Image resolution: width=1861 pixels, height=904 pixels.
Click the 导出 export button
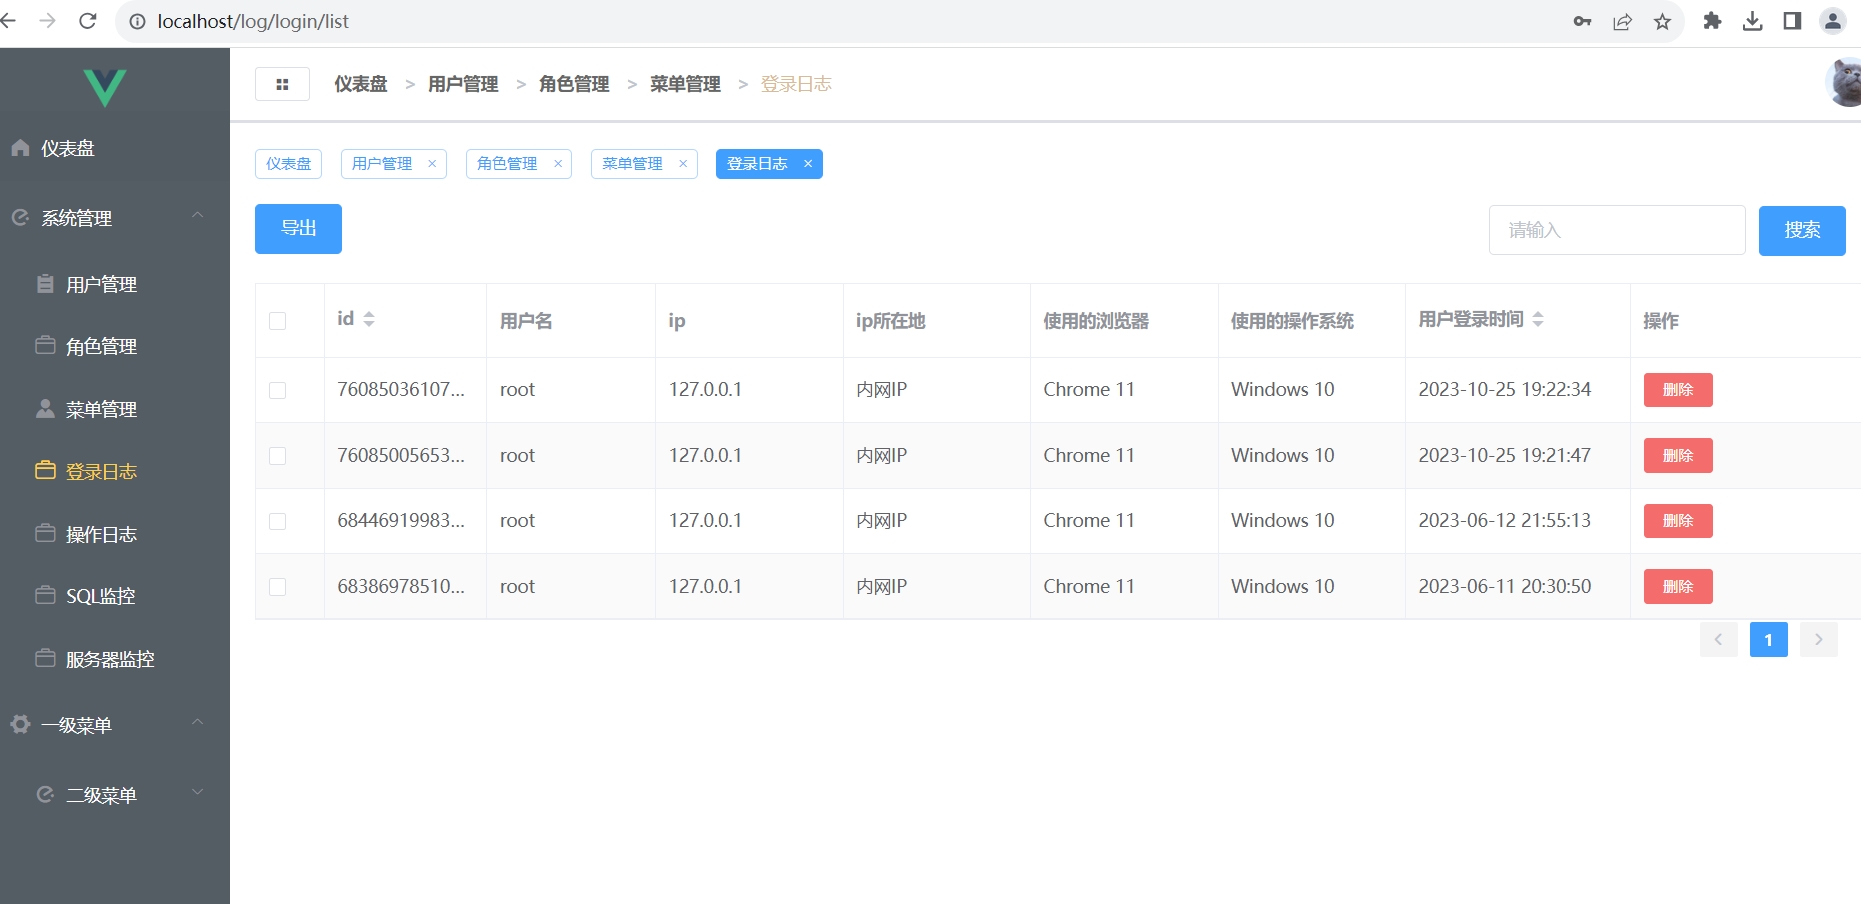coord(298,229)
